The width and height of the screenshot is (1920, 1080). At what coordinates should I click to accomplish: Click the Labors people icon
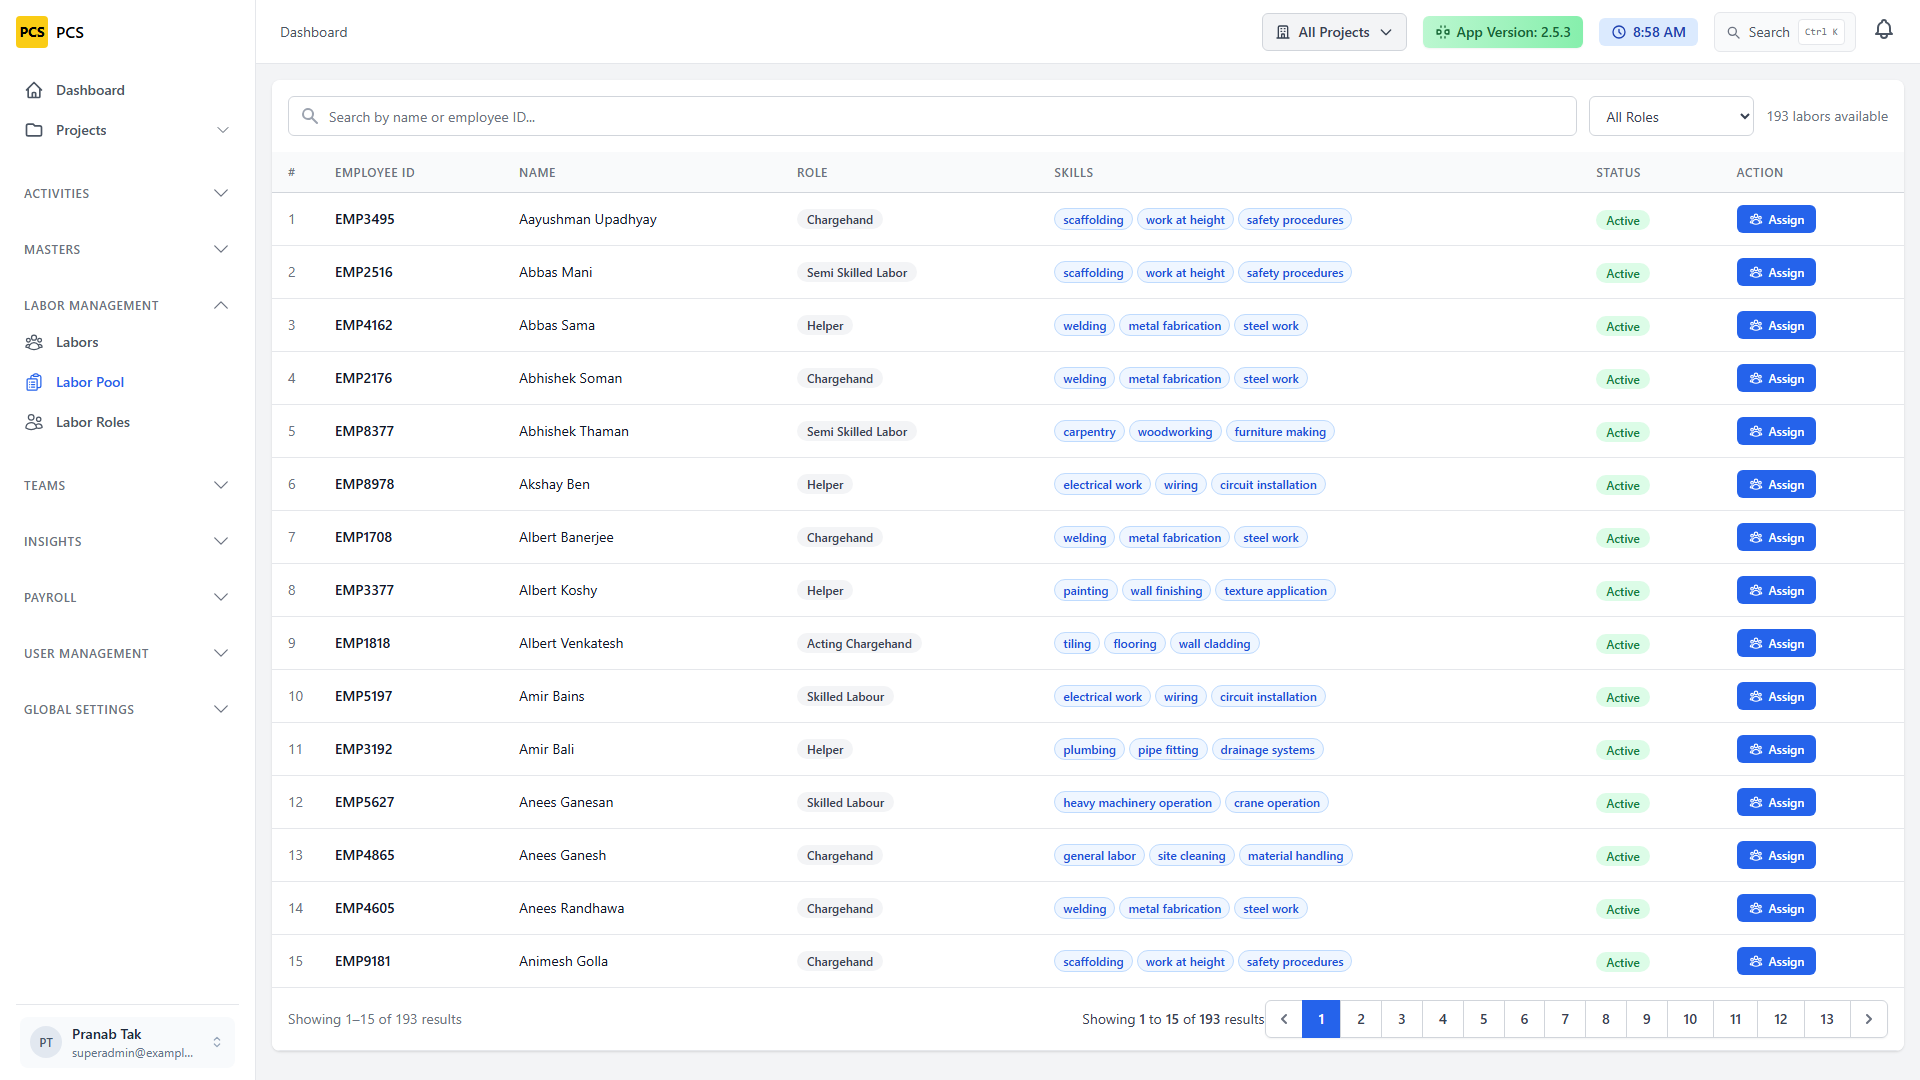coord(34,342)
